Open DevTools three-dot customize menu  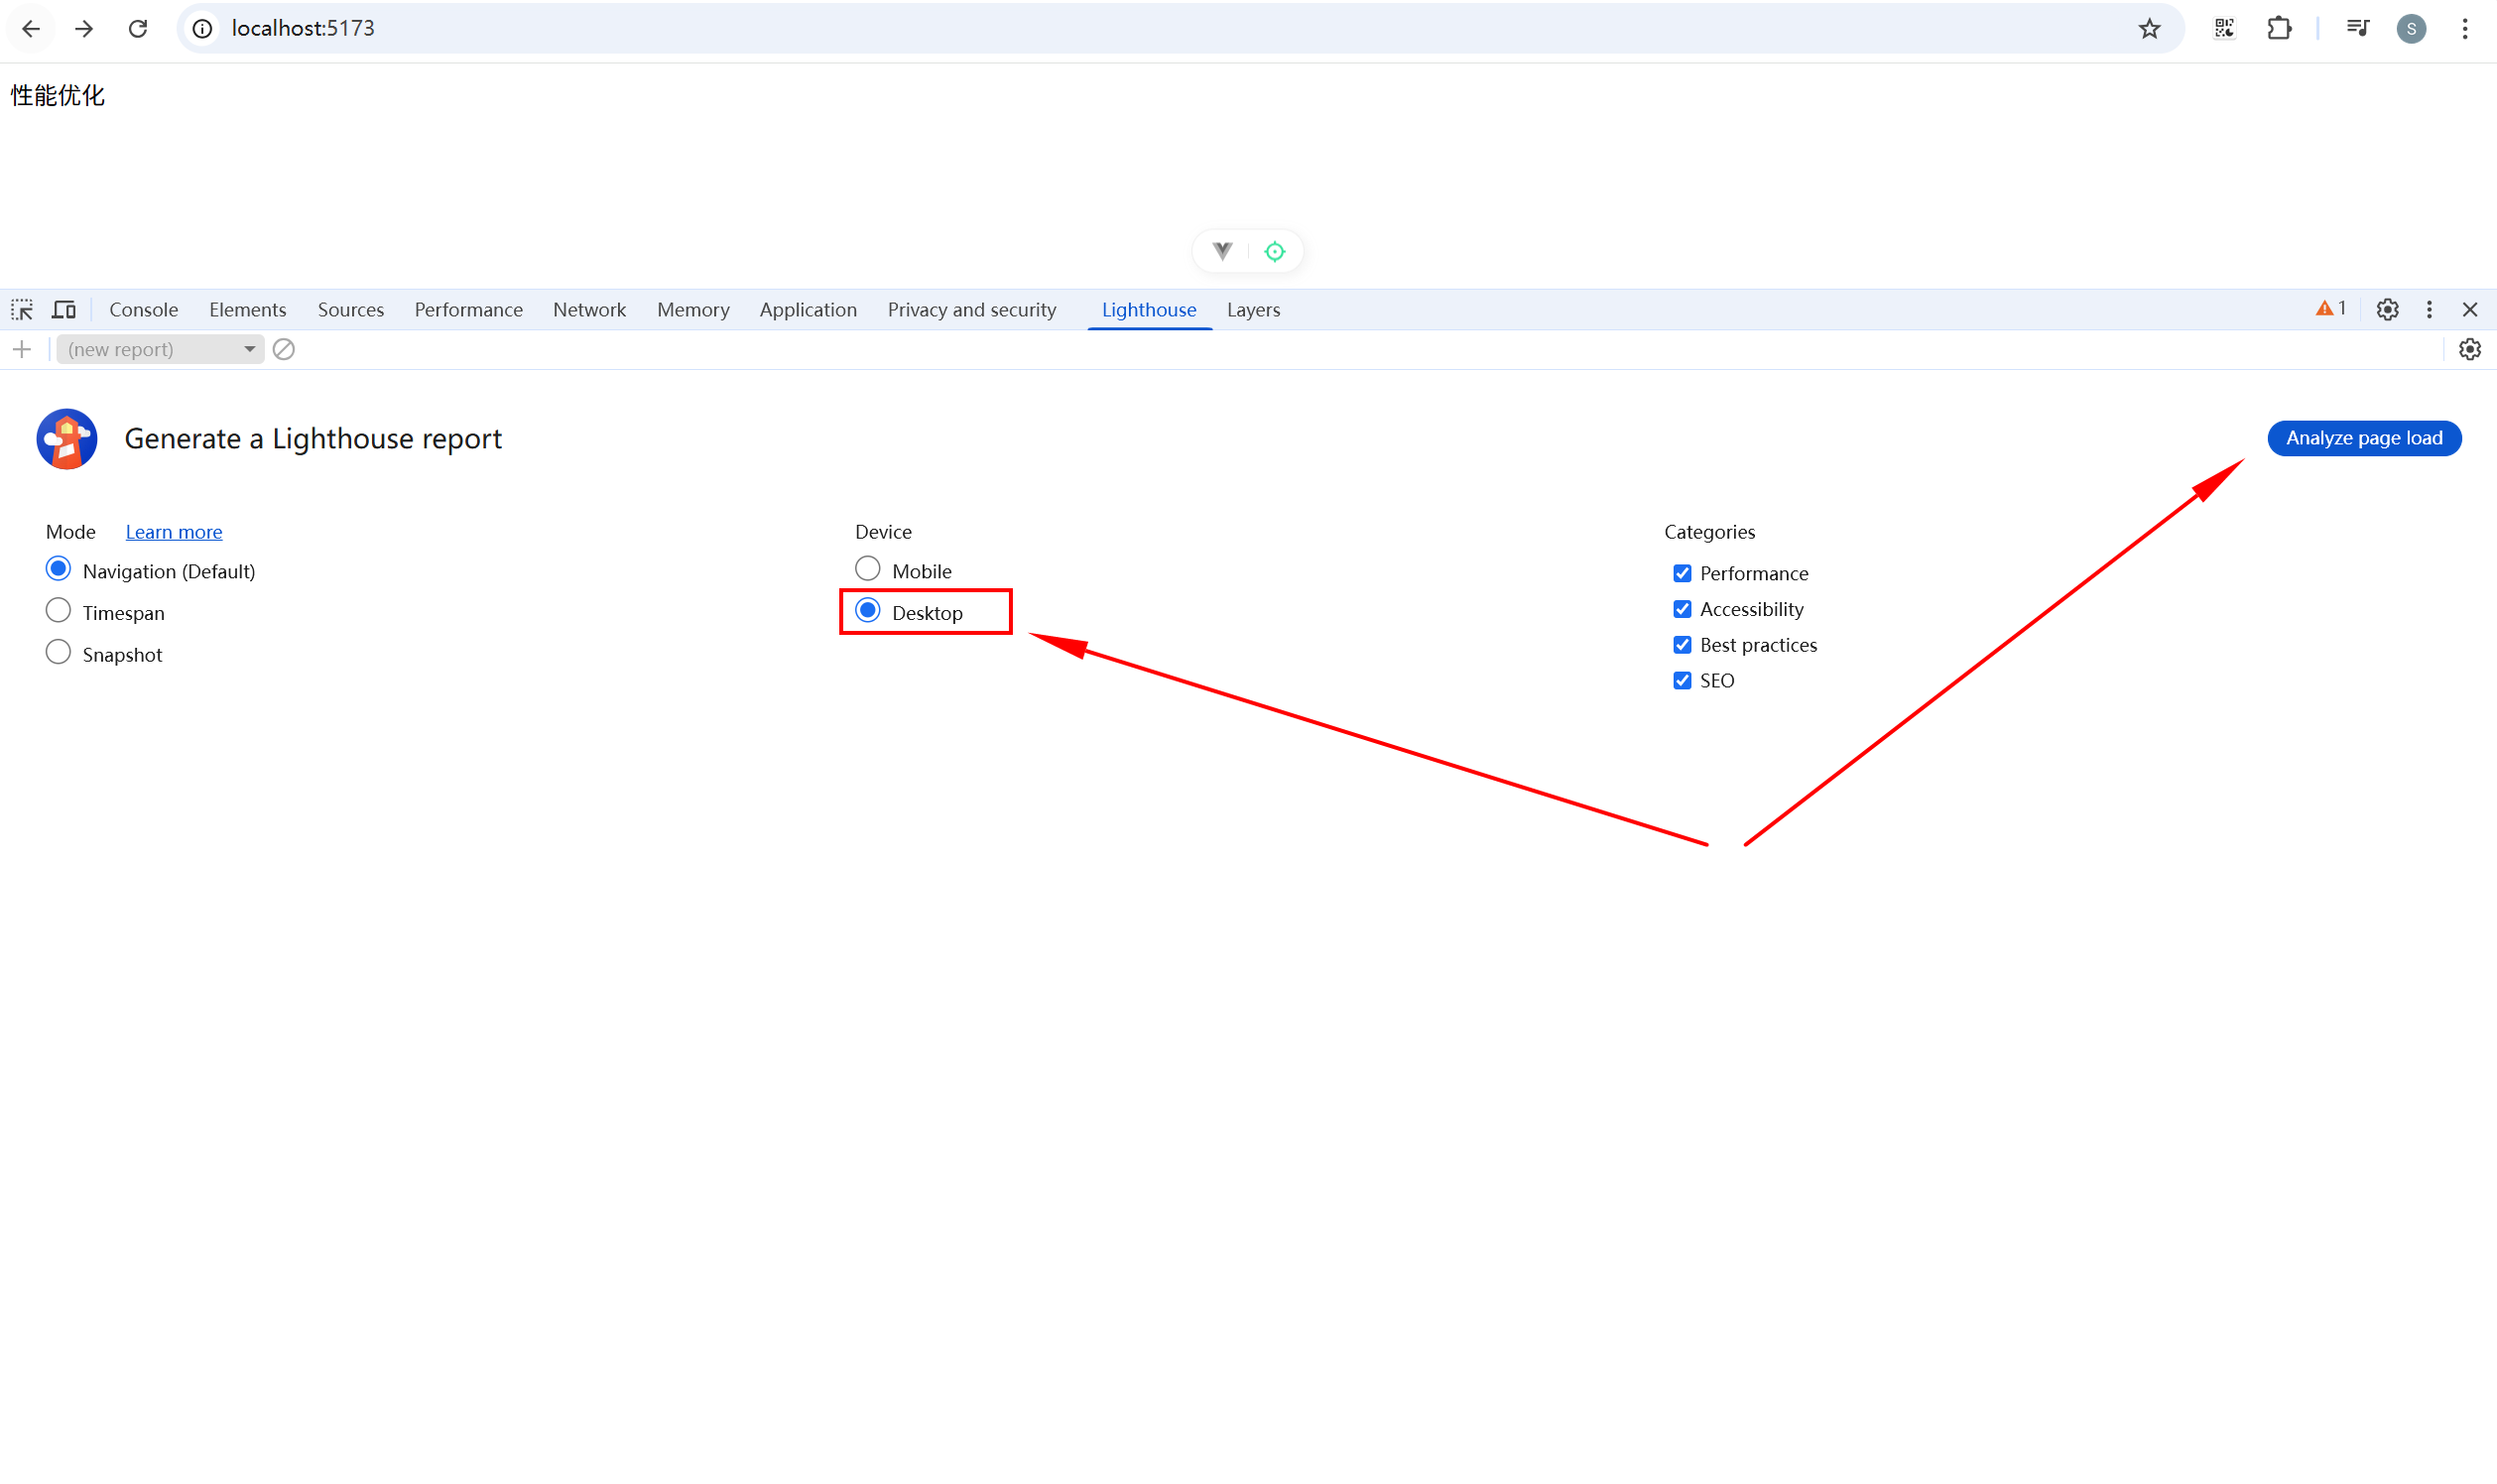pyautogui.click(x=2429, y=310)
